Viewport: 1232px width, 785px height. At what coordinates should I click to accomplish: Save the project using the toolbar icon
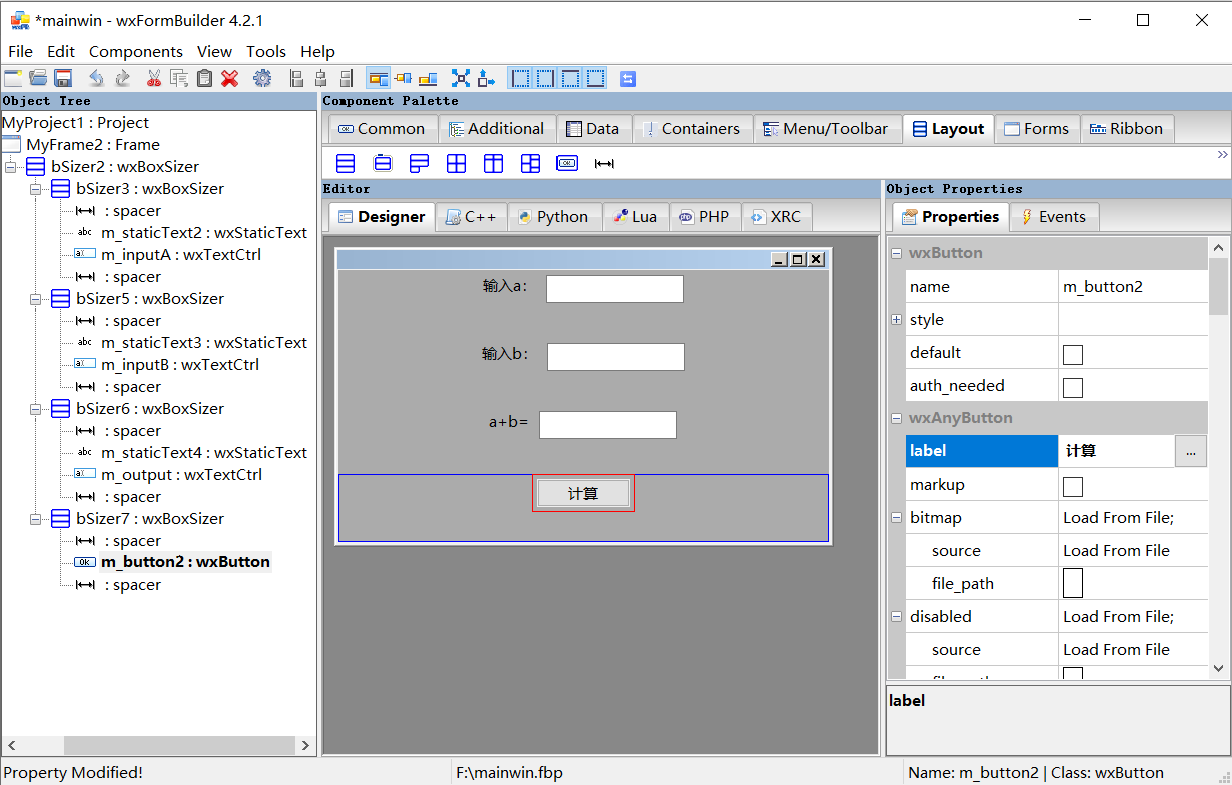coord(63,77)
